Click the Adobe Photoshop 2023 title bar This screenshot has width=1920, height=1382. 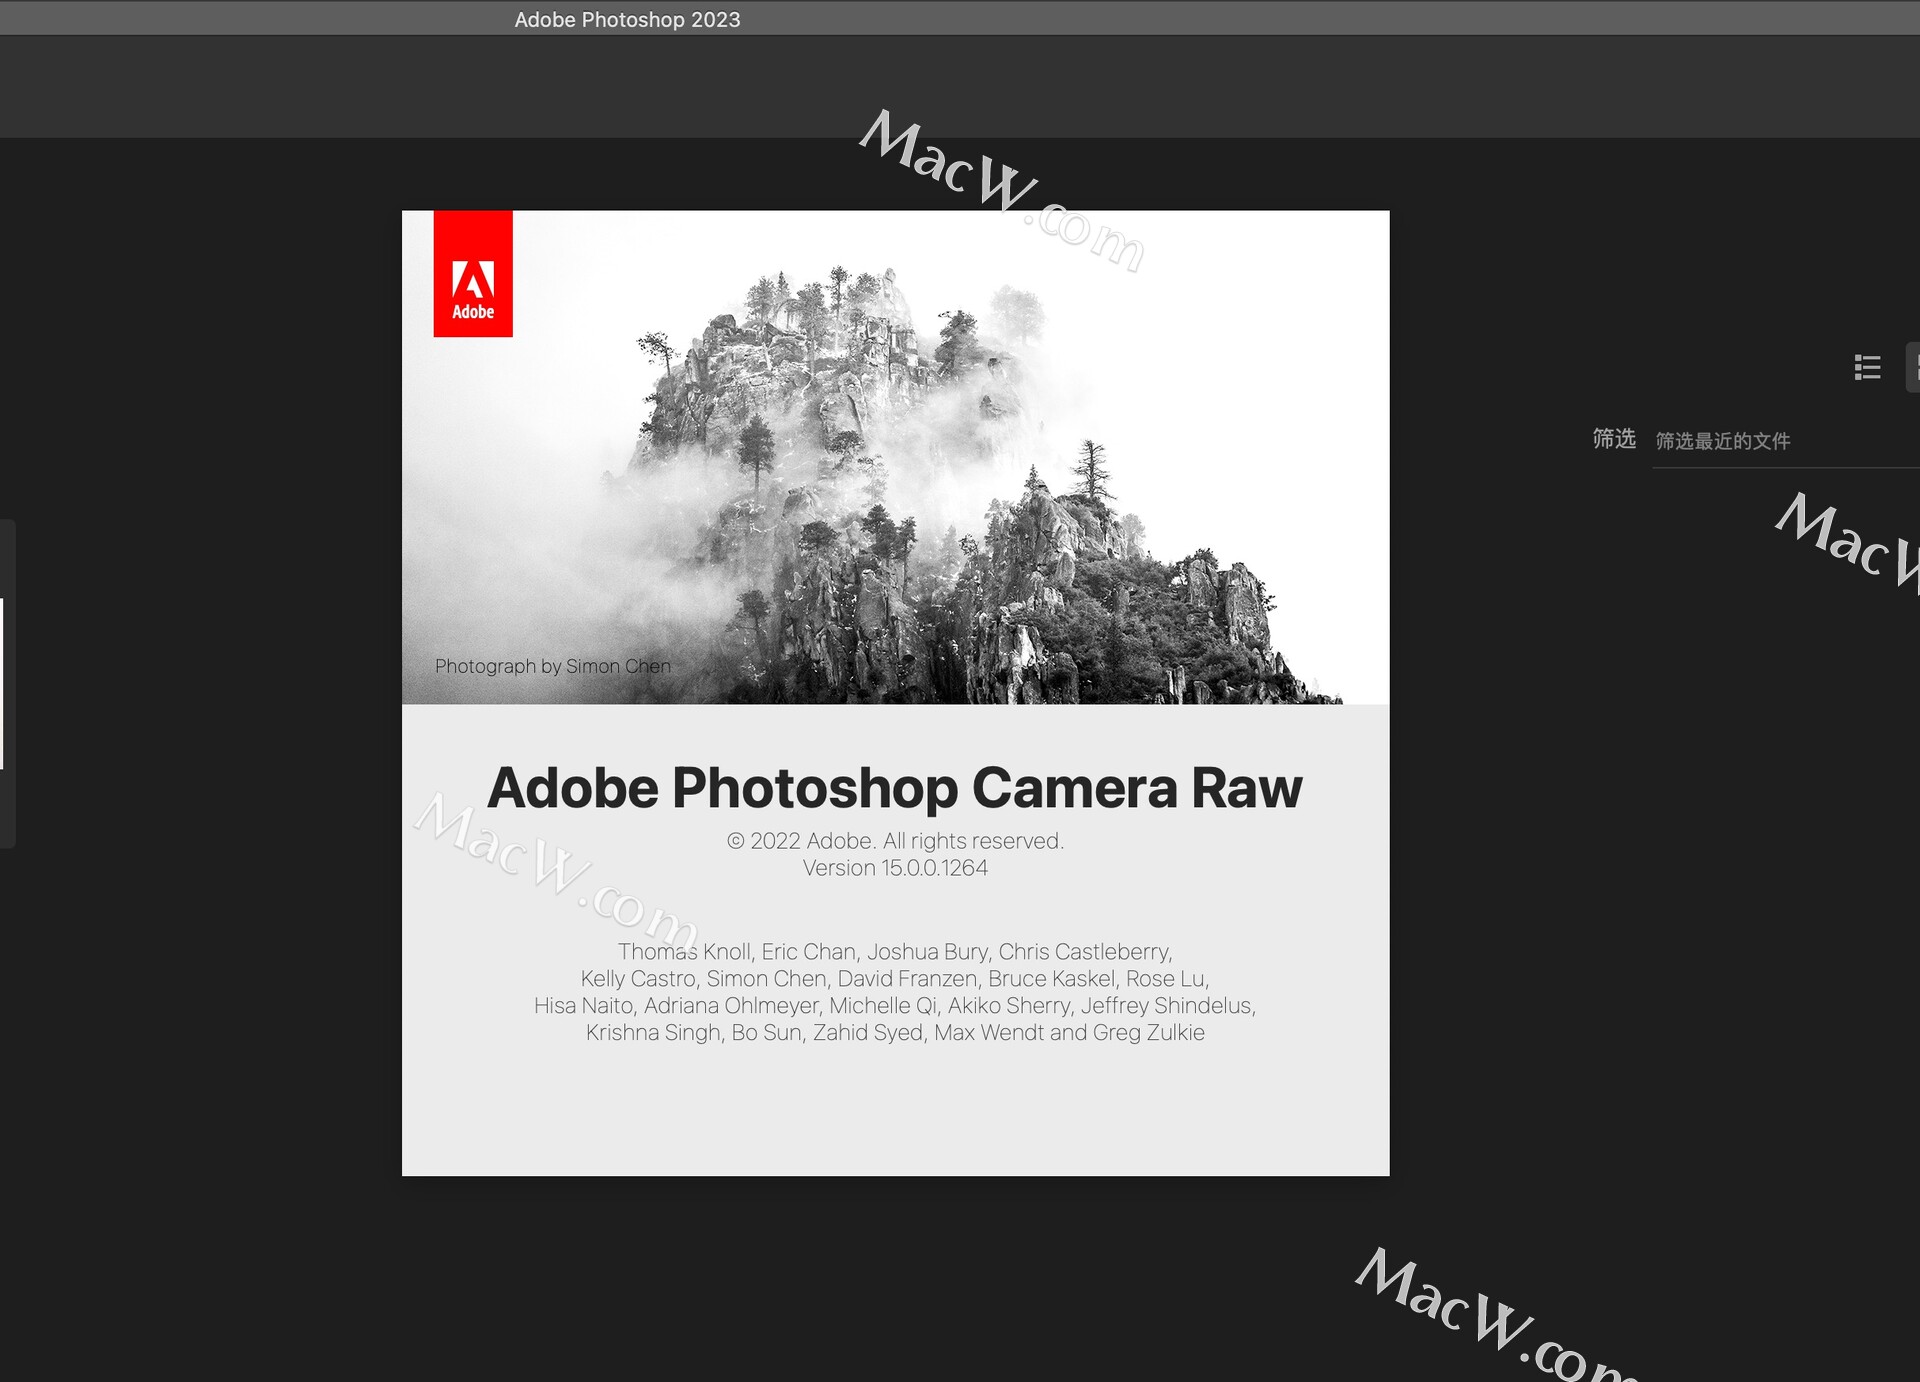[627, 18]
